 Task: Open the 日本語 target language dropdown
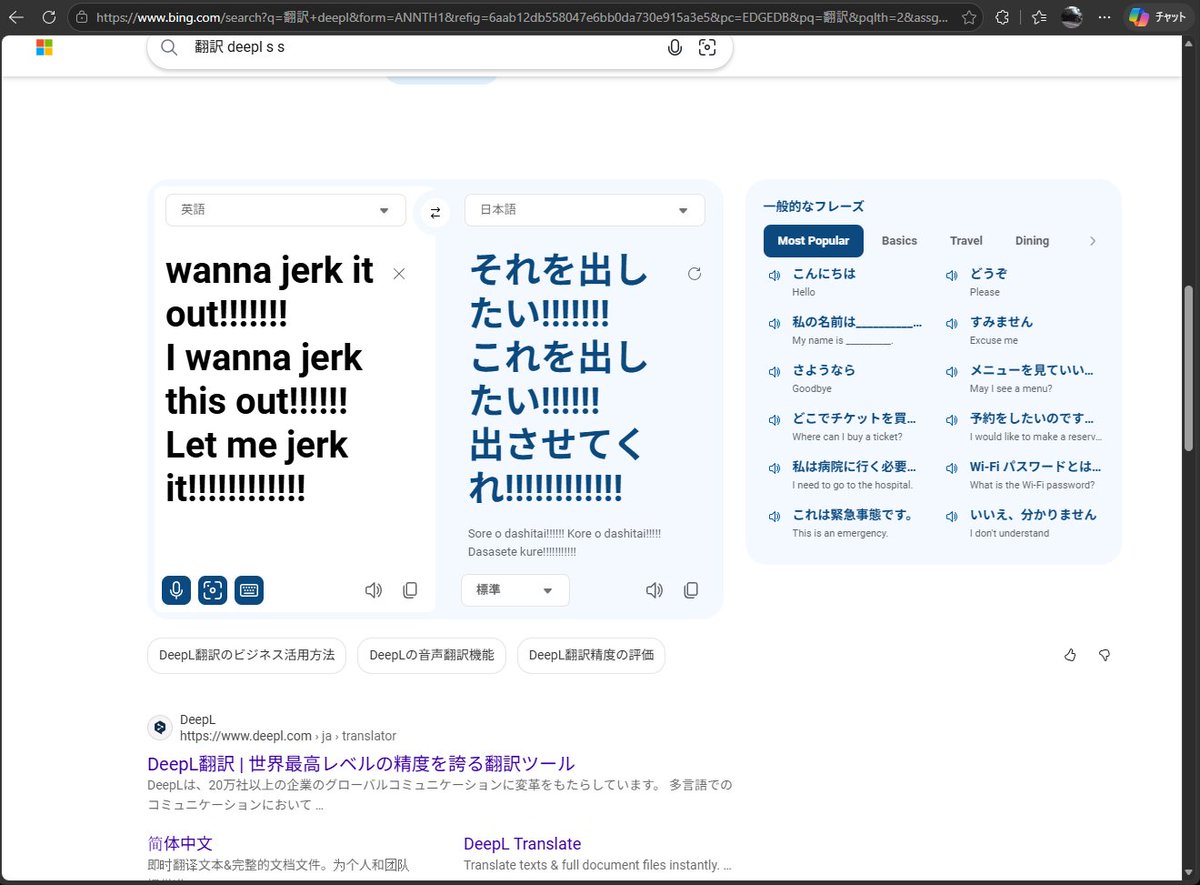585,210
